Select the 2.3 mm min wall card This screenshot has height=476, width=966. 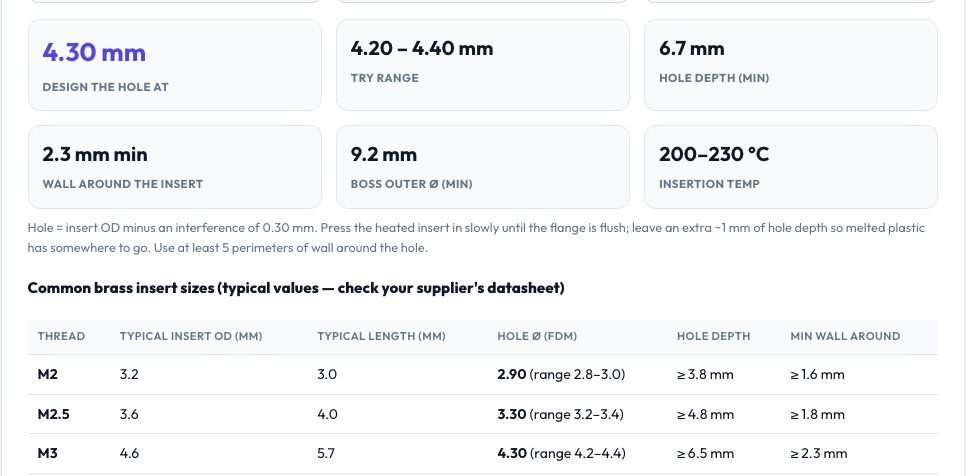[x=175, y=167]
